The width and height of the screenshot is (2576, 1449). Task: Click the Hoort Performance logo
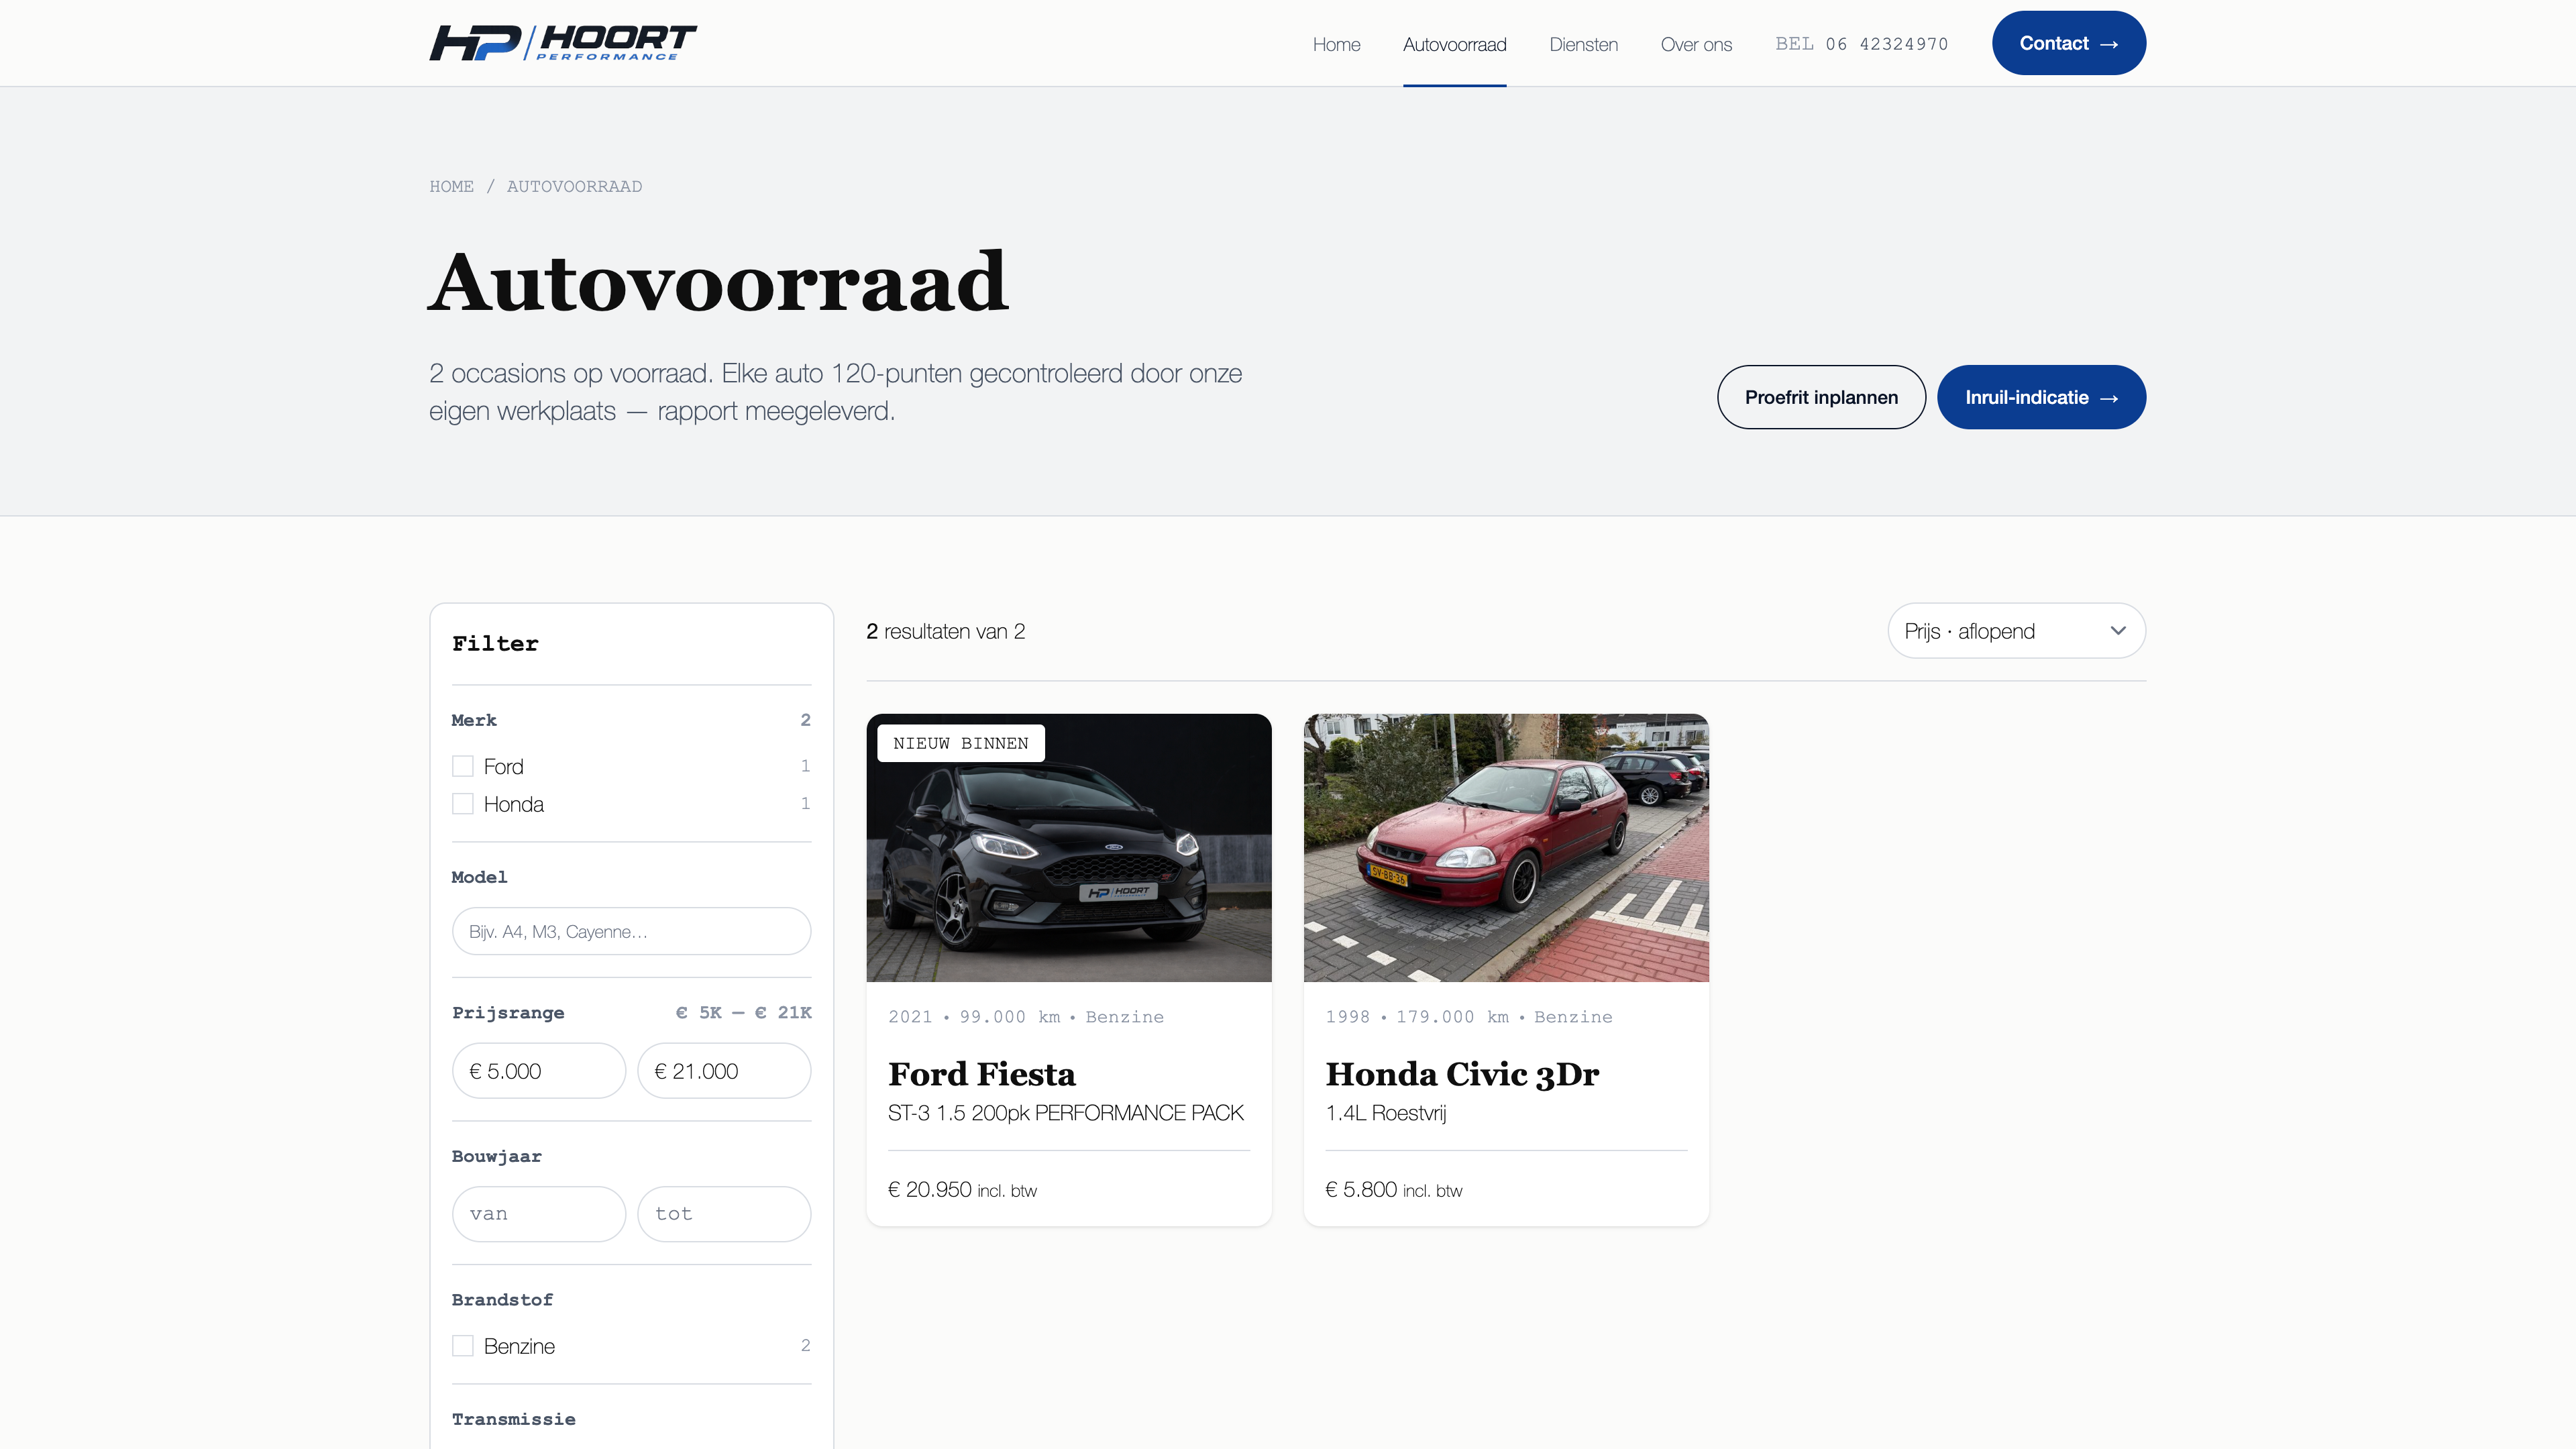coord(563,43)
